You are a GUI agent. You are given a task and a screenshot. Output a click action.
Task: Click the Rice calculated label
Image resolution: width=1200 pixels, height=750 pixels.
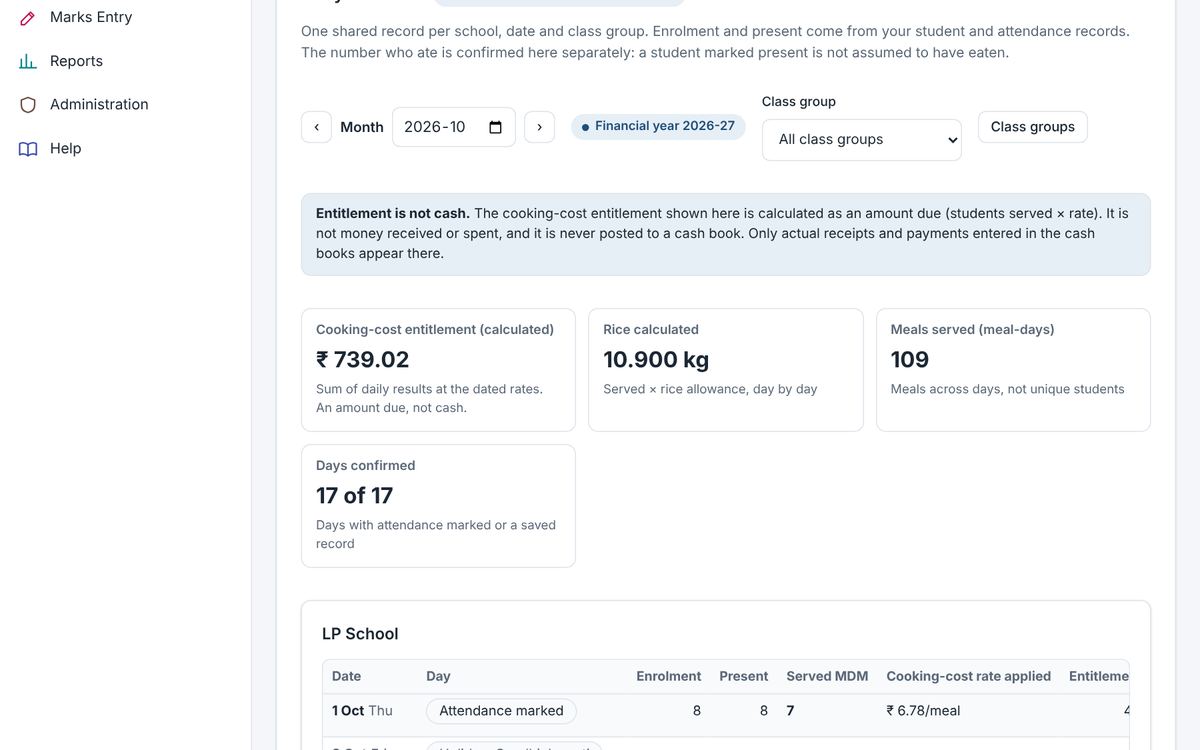point(651,329)
